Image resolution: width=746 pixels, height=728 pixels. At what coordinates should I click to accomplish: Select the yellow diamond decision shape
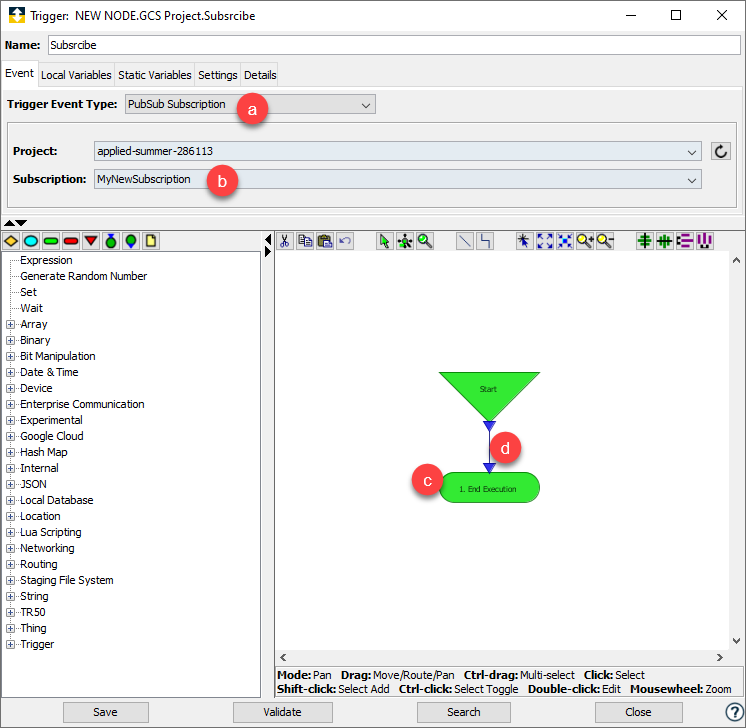tap(11, 241)
